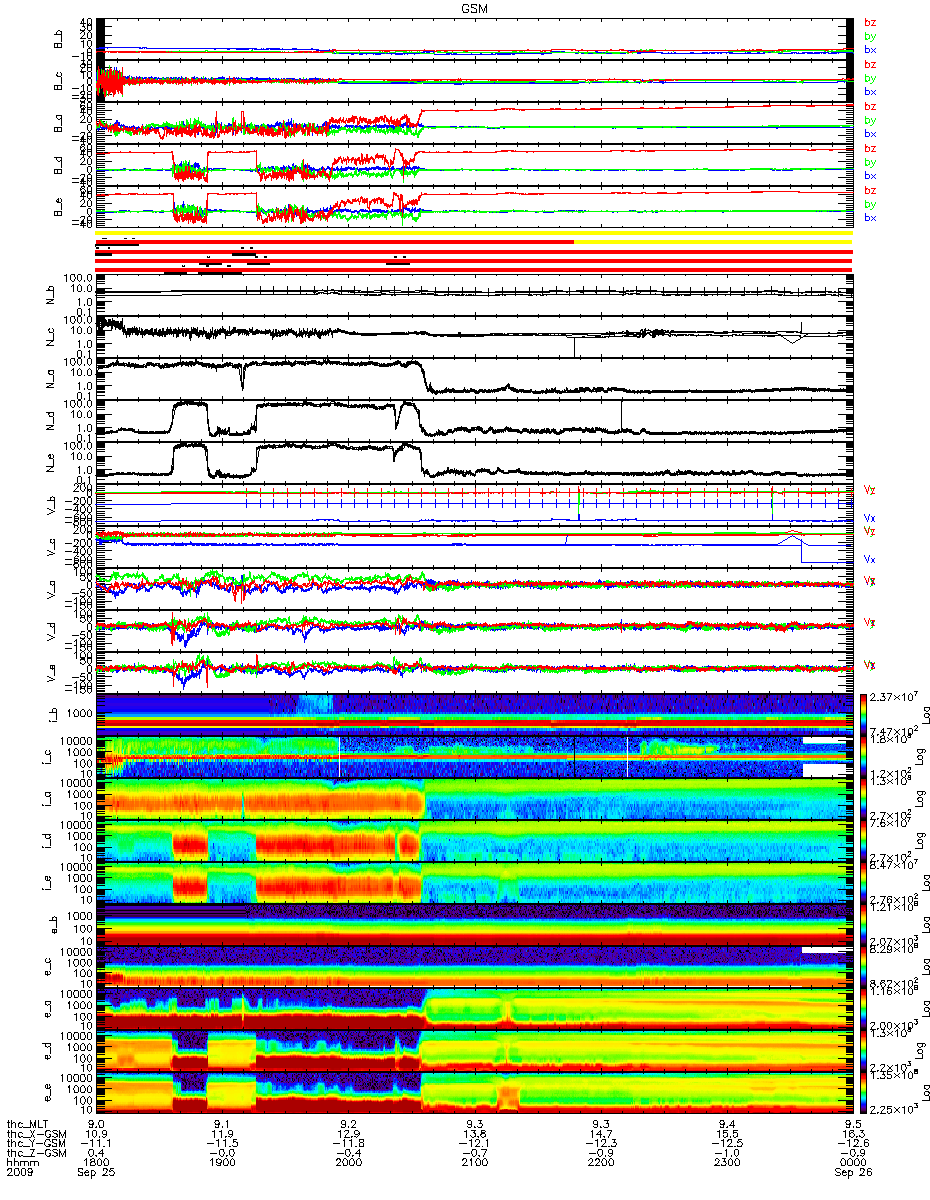Screen dimensions: 930x1200
Task: Click the Sep 25 date label
Action: (97, 1172)
